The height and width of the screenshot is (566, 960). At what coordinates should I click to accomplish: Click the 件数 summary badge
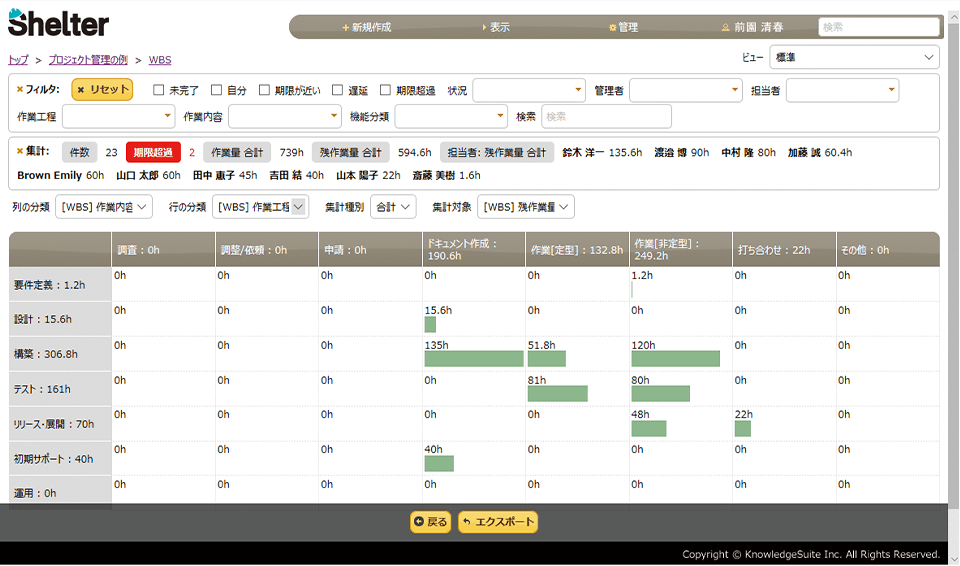pos(79,153)
